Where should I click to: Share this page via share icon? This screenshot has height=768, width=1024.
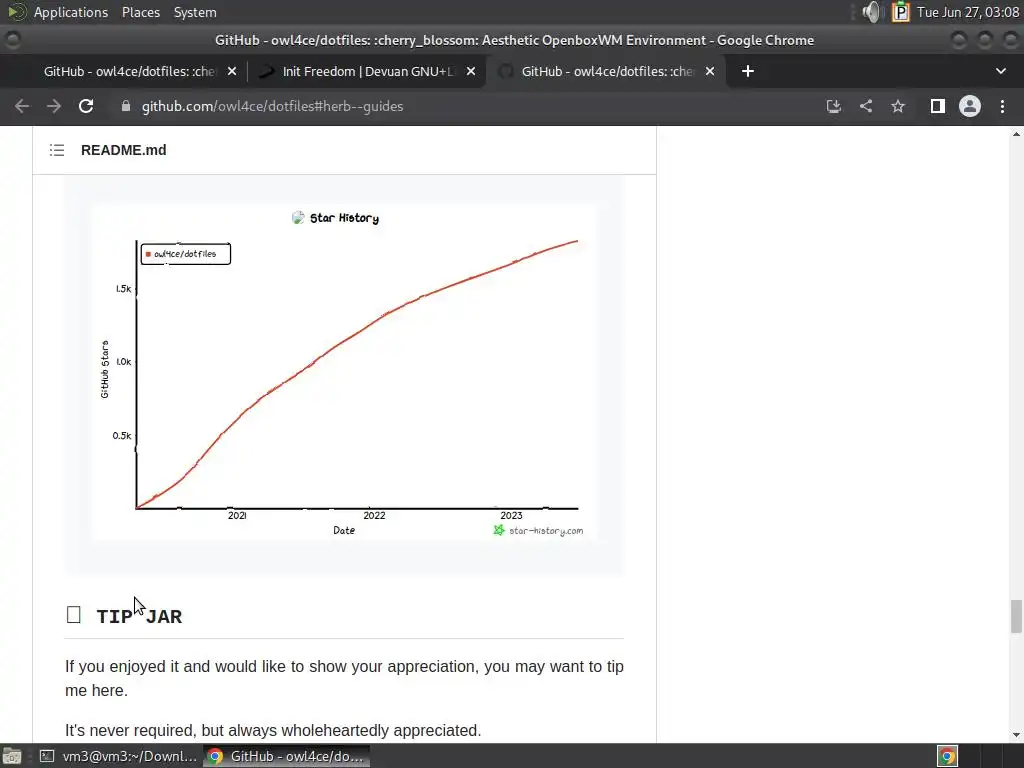(x=866, y=106)
